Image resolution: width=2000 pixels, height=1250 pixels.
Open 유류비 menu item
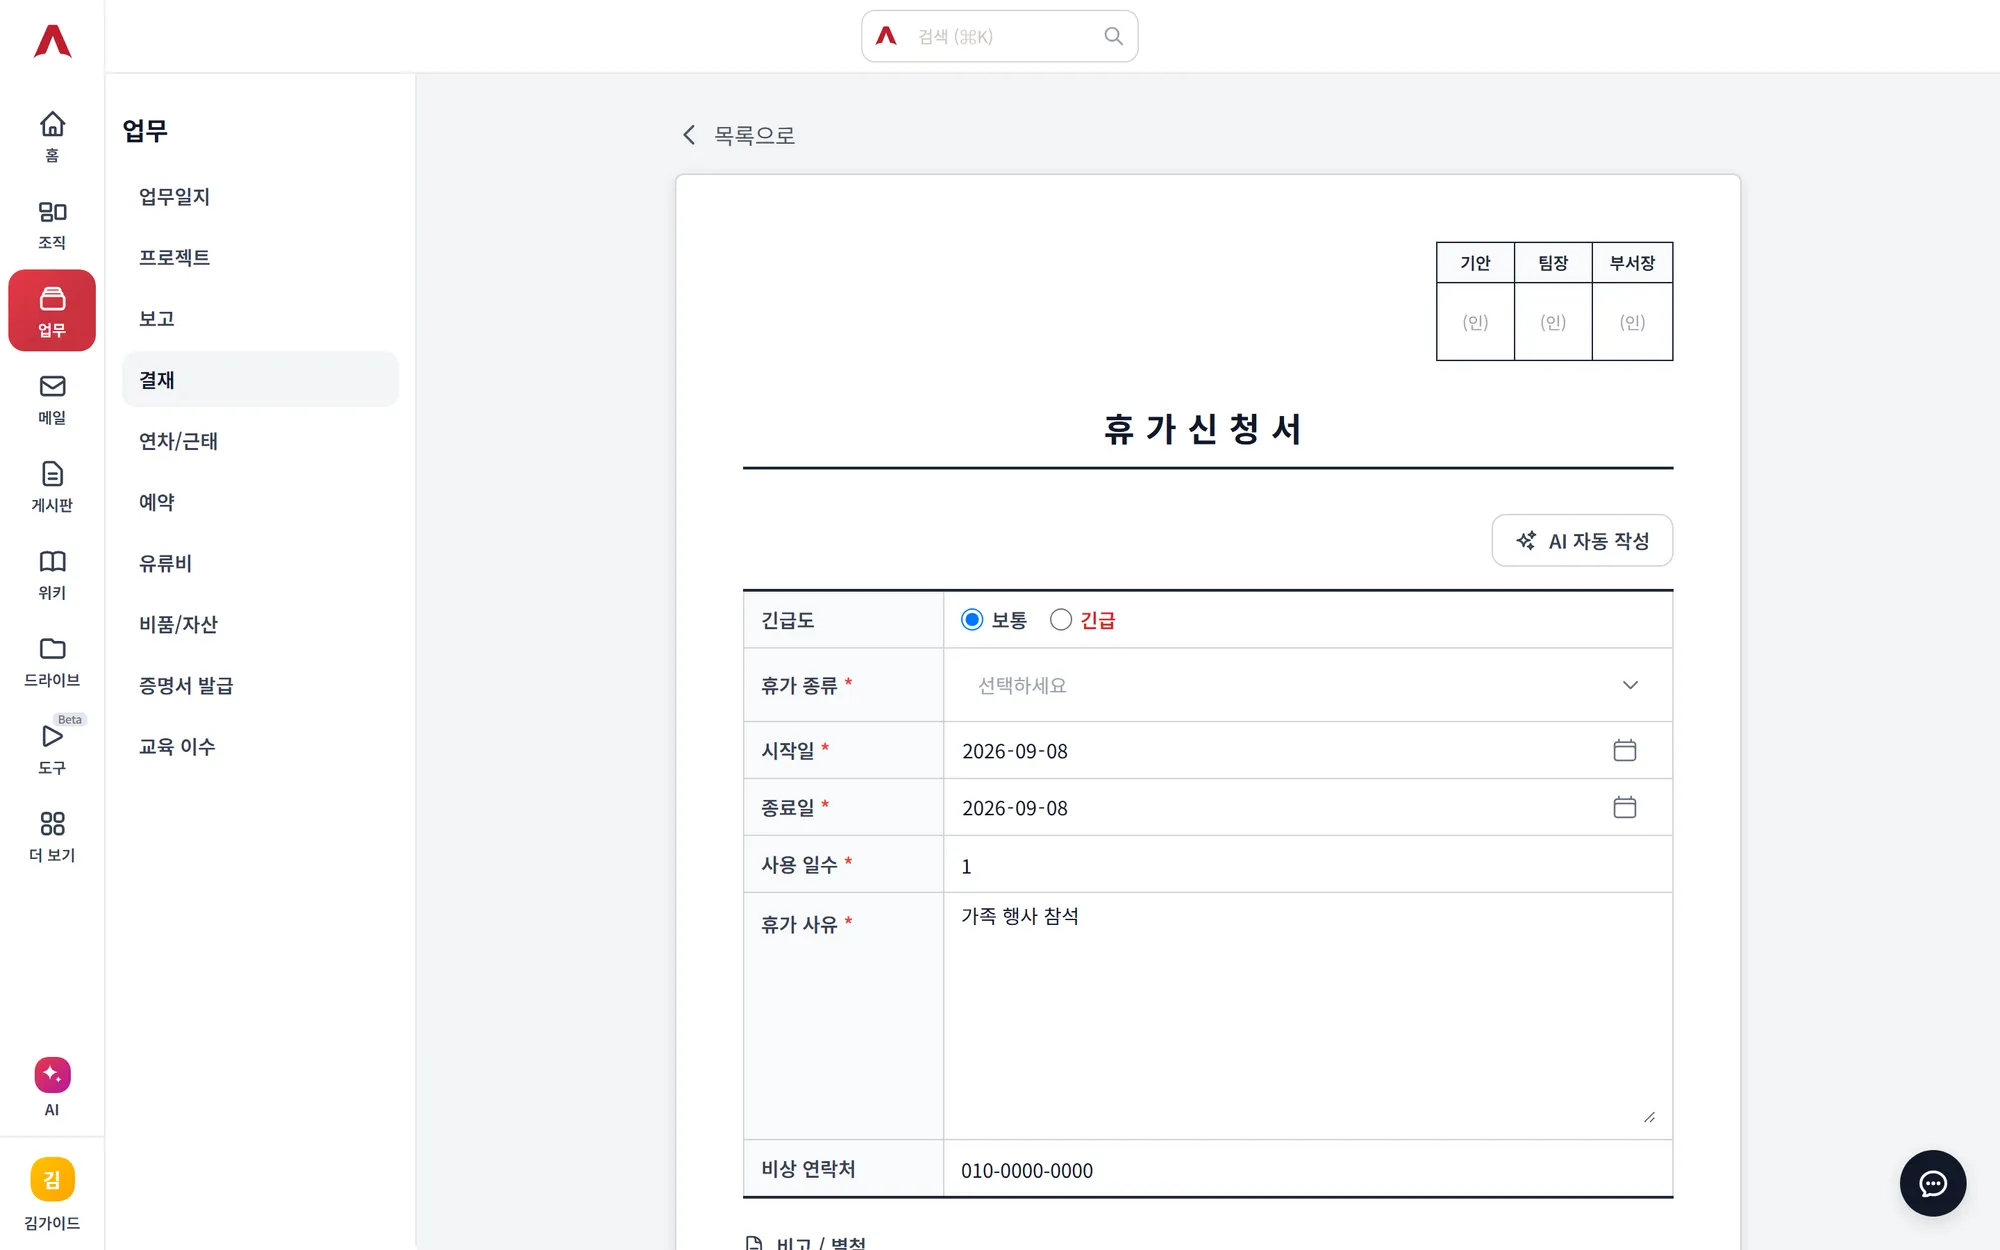260,563
